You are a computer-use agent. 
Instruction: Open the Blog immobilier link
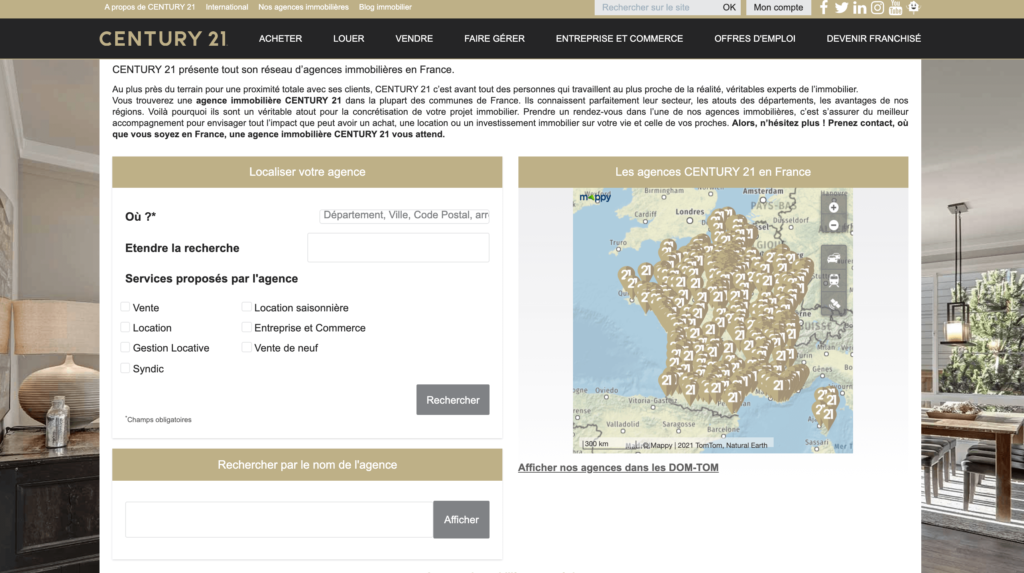pyautogui.click(x=385, y=7)
